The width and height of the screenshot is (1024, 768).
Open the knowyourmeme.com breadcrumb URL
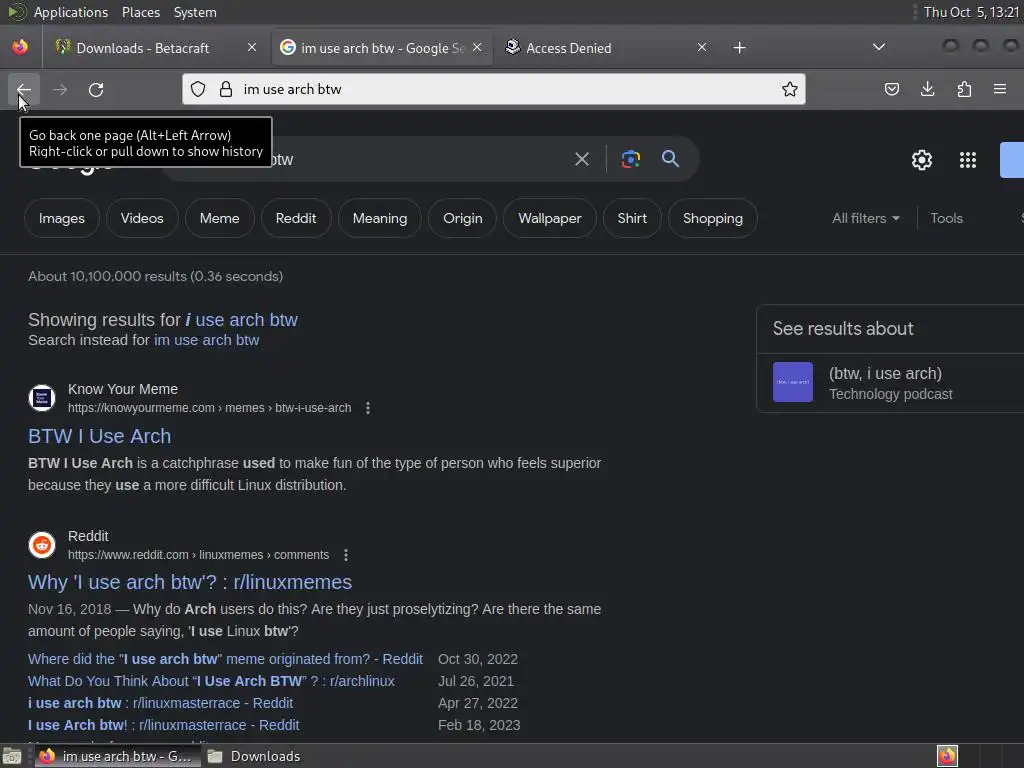(209, 408)
